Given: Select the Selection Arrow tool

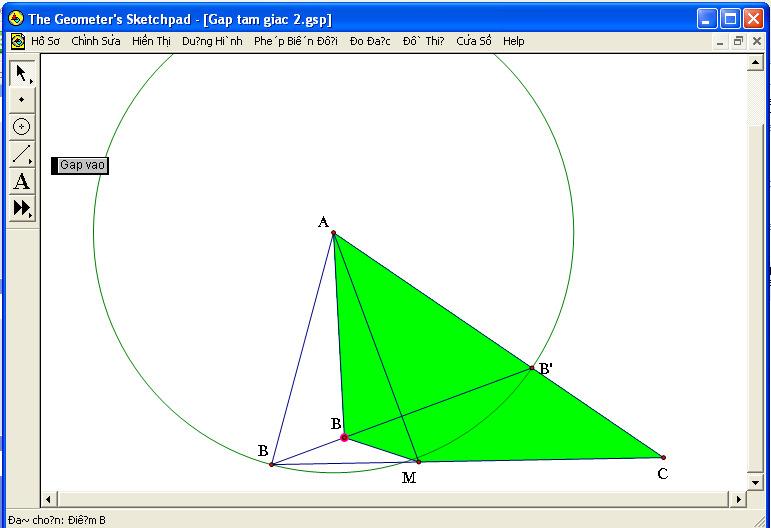Looking at the screenshot, I should [22, 73].
